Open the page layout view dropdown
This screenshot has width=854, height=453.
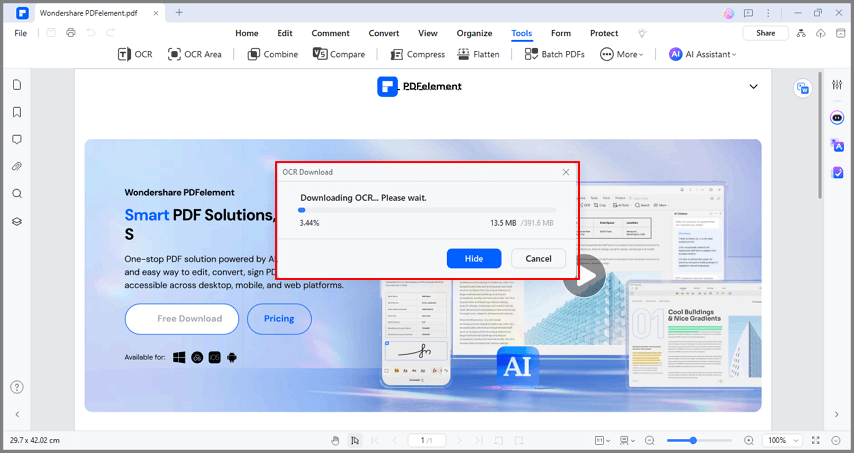click(627, 440)
